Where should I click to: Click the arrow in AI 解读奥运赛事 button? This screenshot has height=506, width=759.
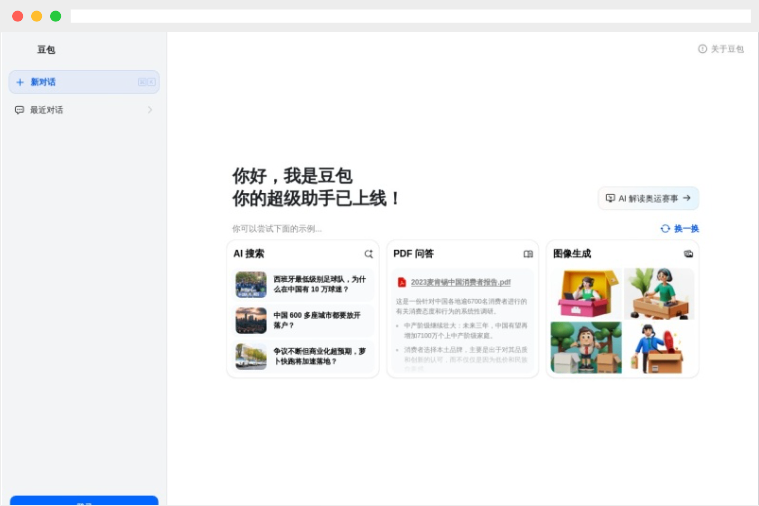pos(686,198)
